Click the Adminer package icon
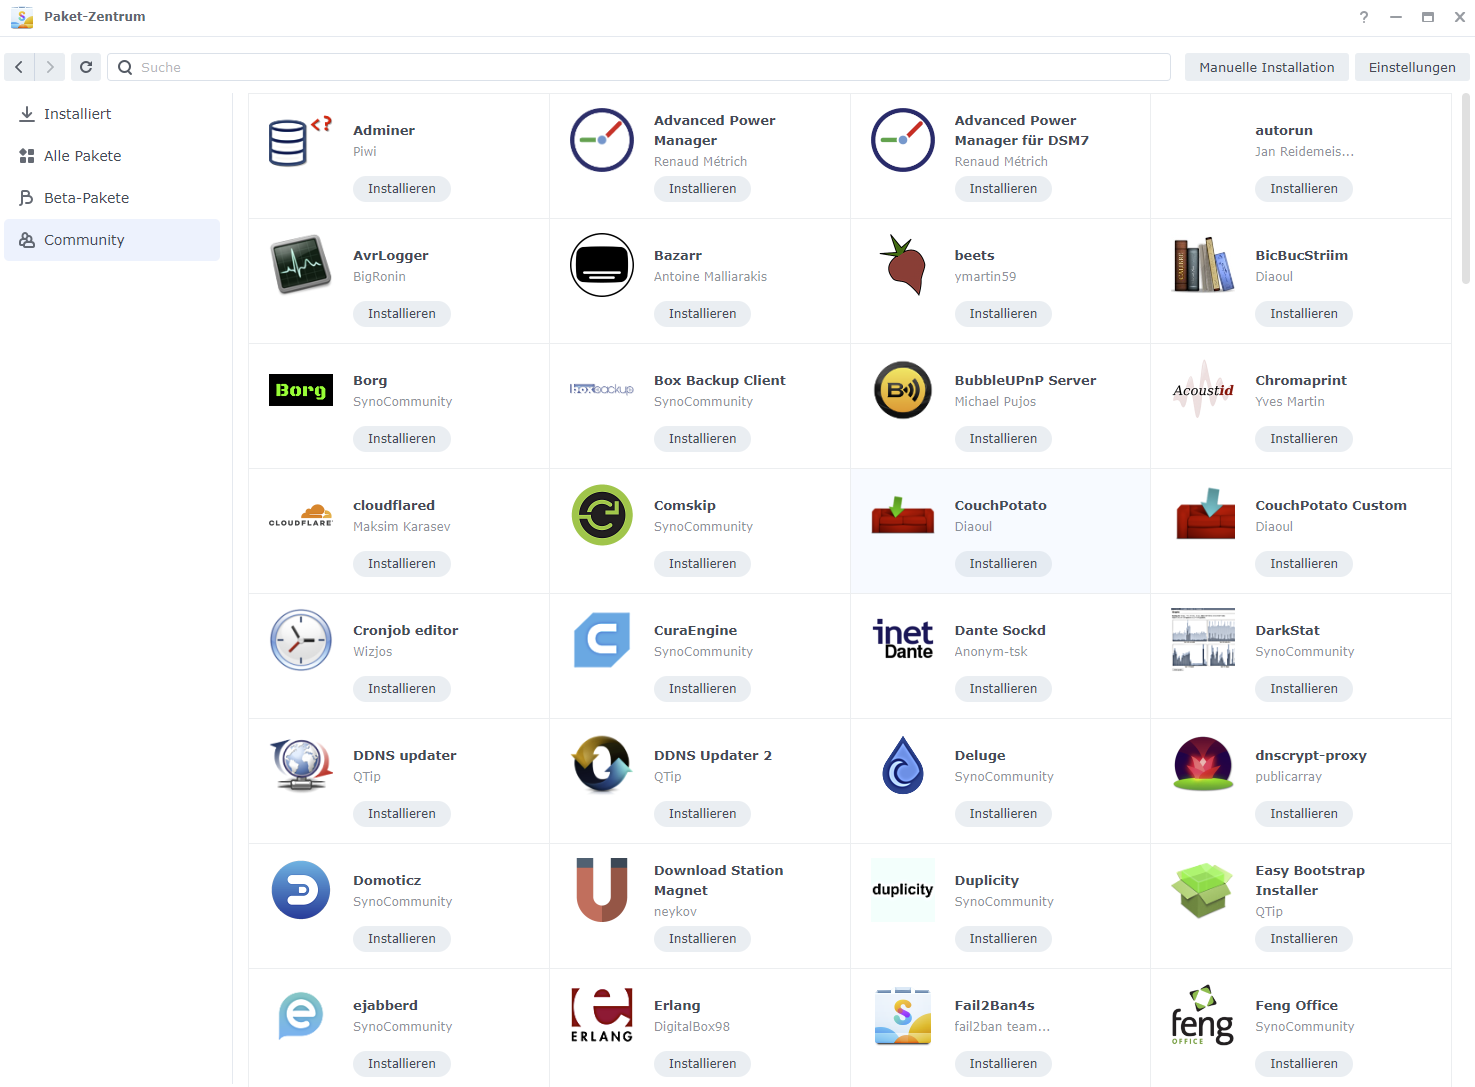1475x1087 pixels. pyautogui.click(x=300, y=140)
